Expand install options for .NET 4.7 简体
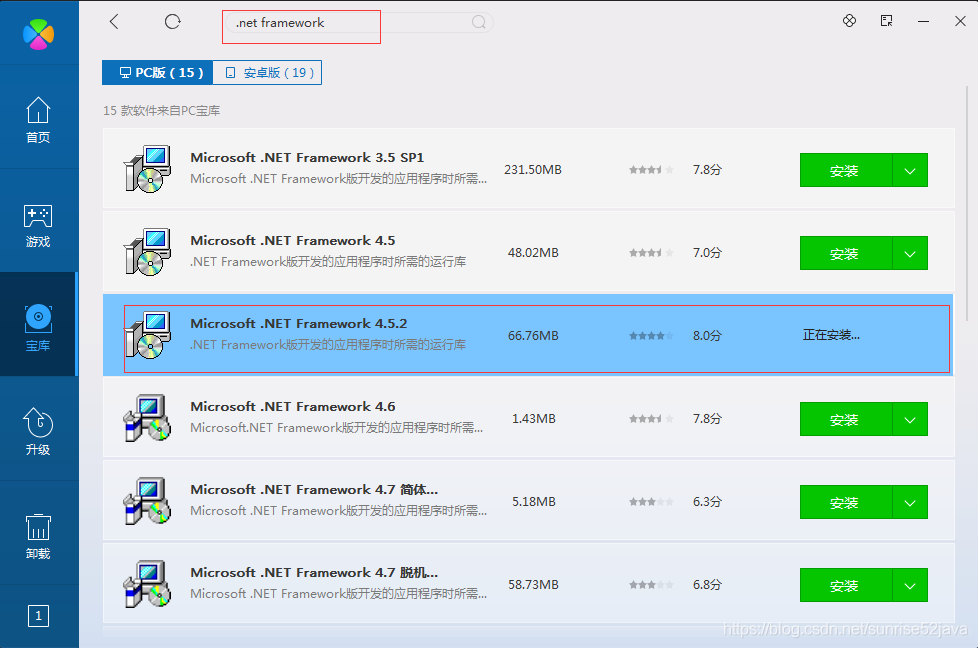Viewport: 978px width, 648px height. [x=910, y=501]
